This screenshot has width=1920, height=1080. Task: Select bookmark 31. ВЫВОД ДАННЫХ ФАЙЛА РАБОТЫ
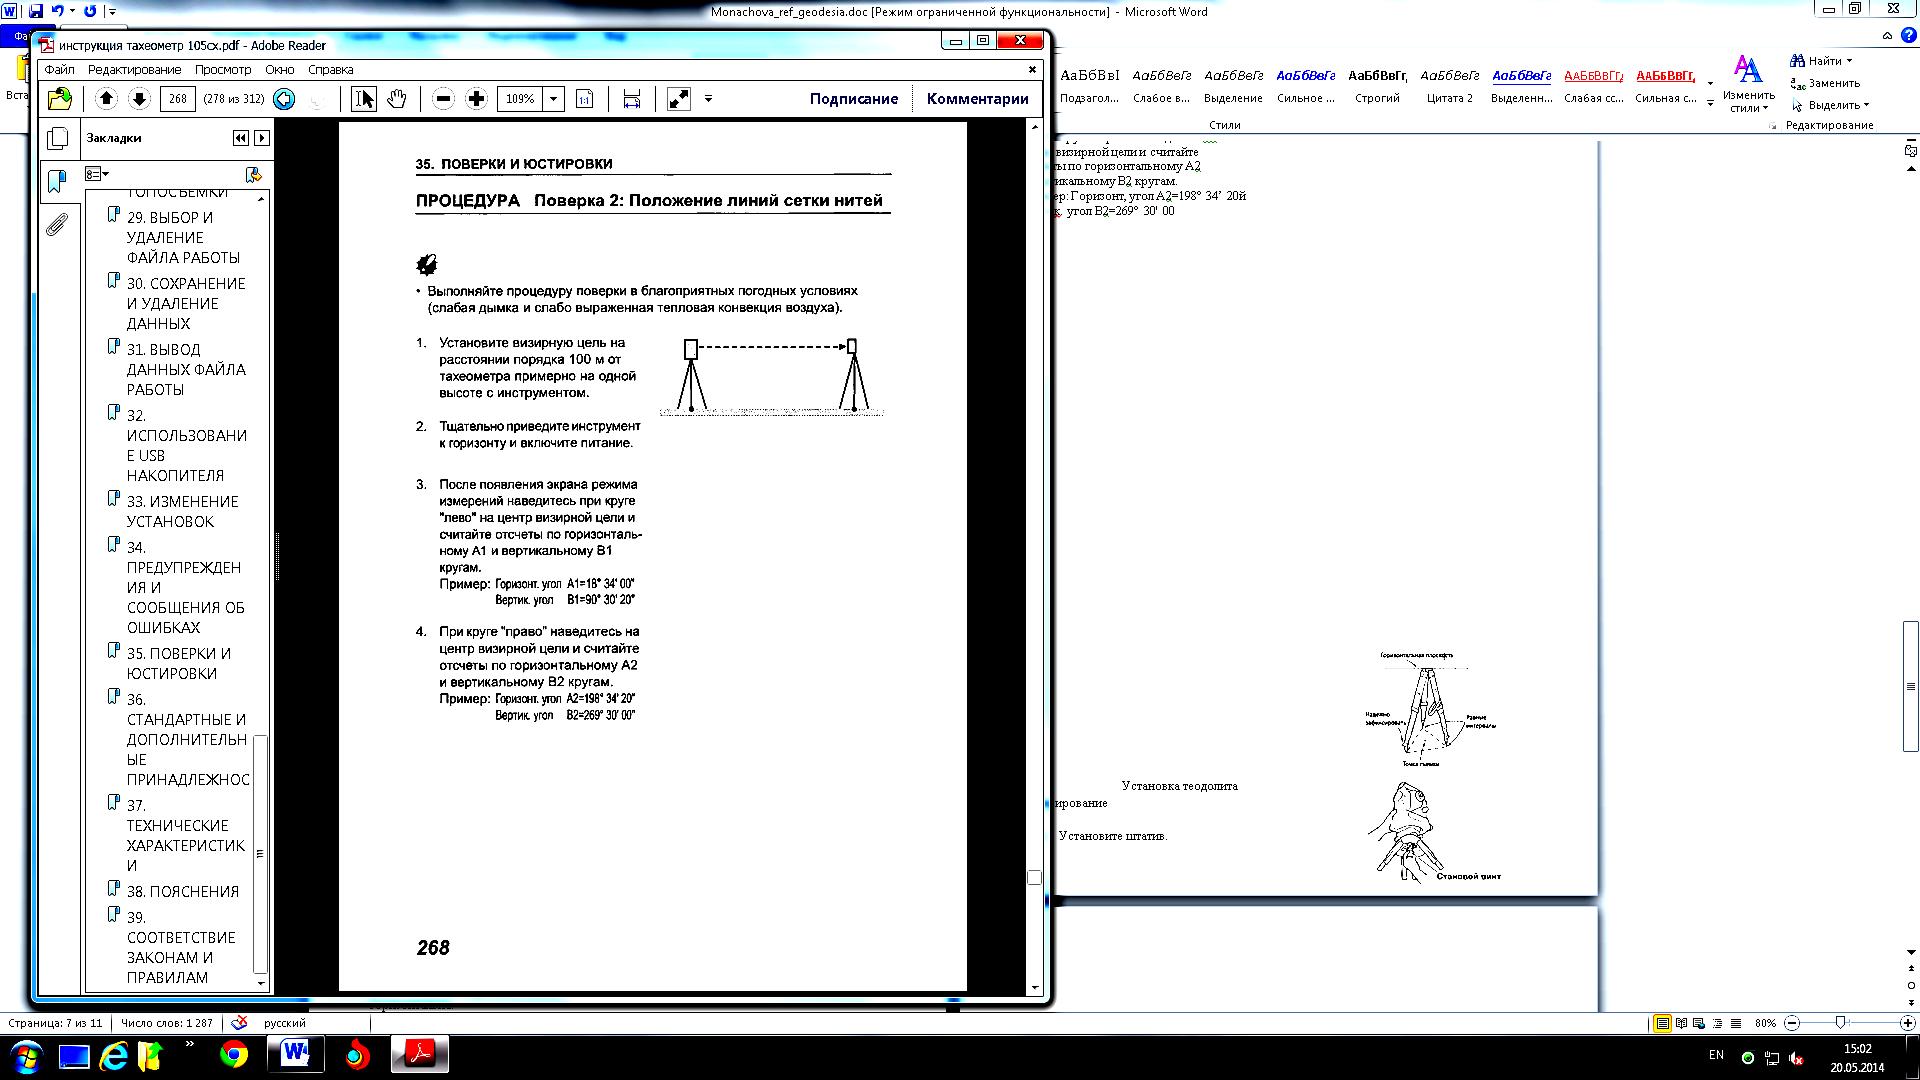186,369
